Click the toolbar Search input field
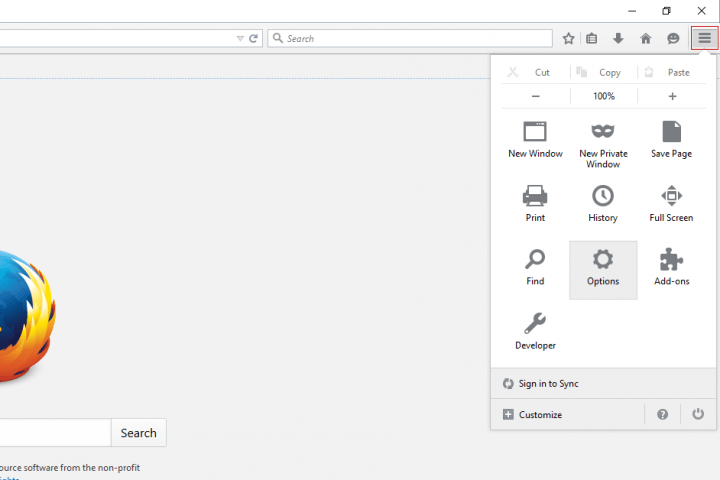Image resolution: width=720 pixels, height=480 pixels. (x=415, y=38)
